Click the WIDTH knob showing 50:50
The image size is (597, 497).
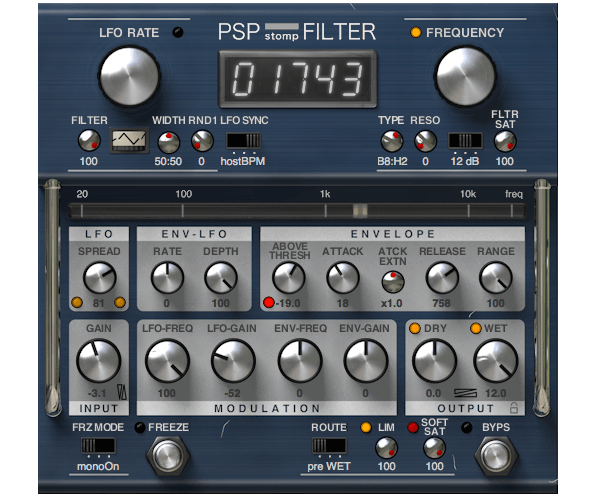[x=168, y=142]
